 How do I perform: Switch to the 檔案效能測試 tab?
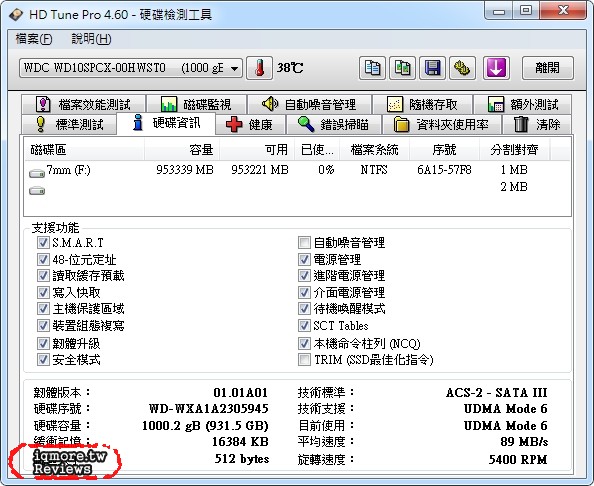pos(83,105)
